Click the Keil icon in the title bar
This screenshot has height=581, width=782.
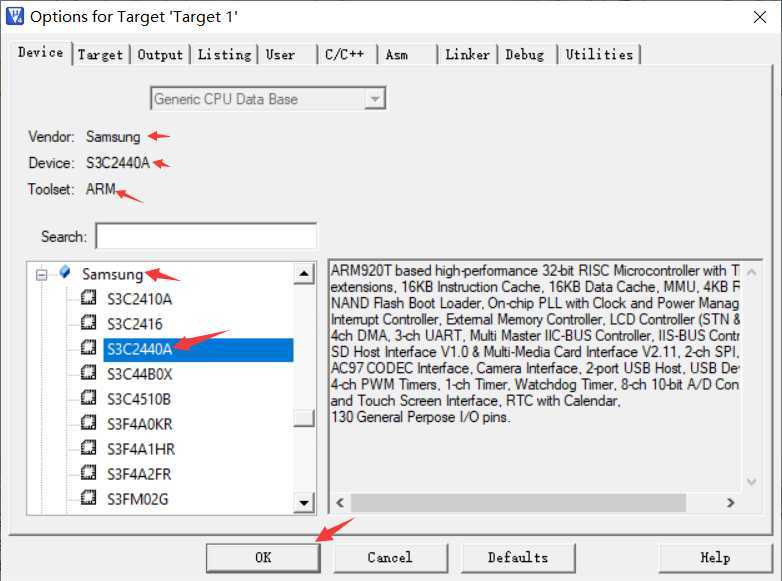tap(14, 15)
